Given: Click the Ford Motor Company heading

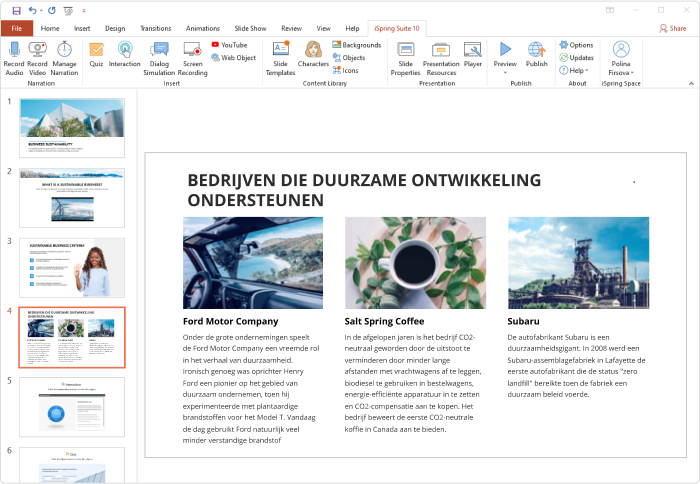Looking at the screenshot, I should 230,321.
